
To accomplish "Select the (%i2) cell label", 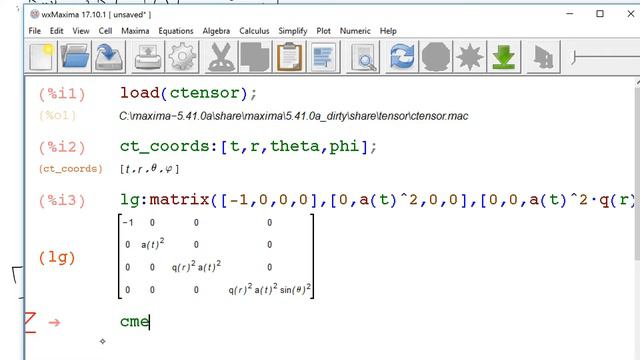I will tap(62, 147).
